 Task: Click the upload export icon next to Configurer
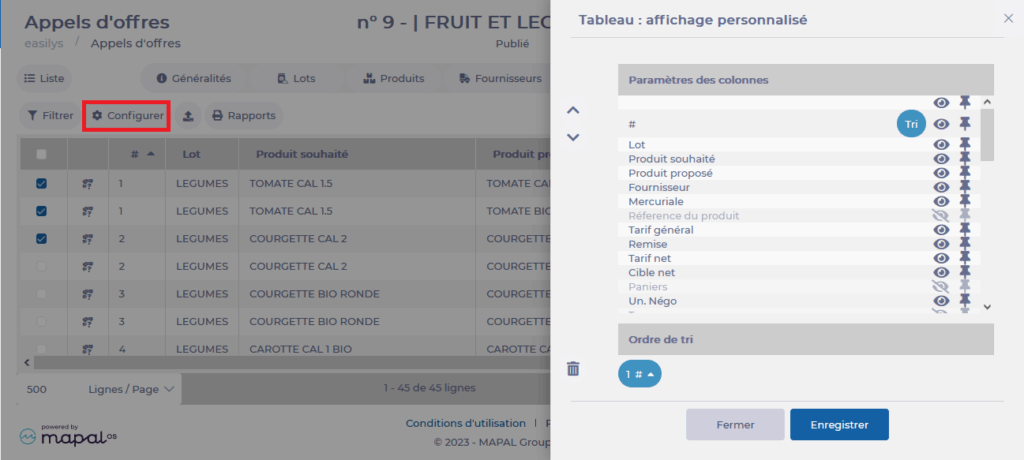(188, 116)
